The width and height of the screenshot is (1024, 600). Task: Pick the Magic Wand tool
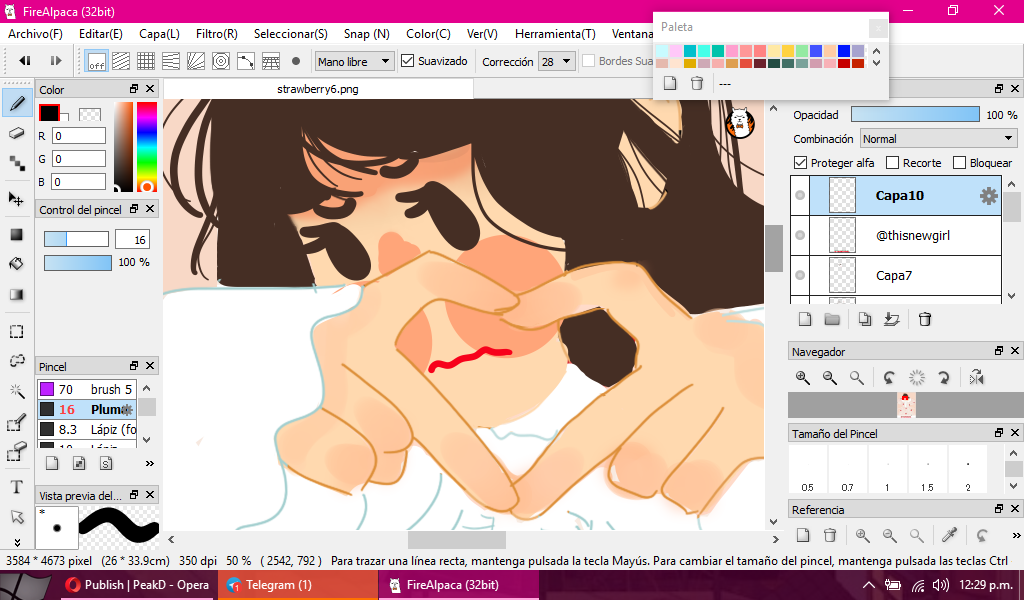[16, 392]
